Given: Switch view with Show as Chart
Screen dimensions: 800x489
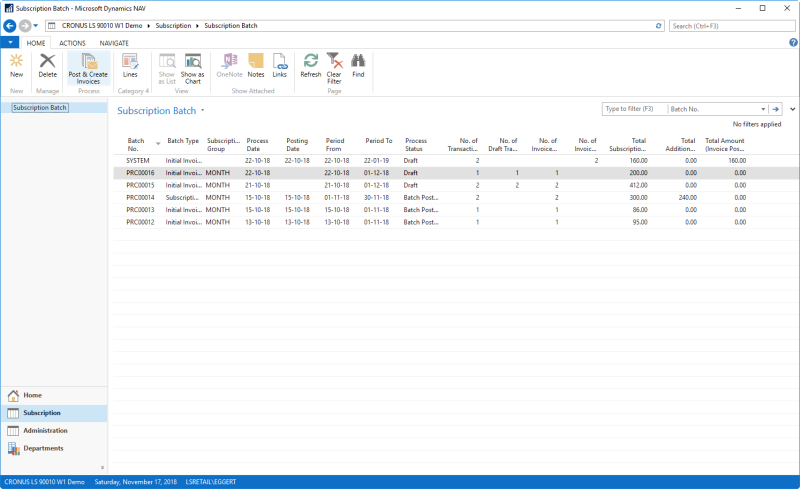Looking at the screenshot, I should tap(192, 67).
